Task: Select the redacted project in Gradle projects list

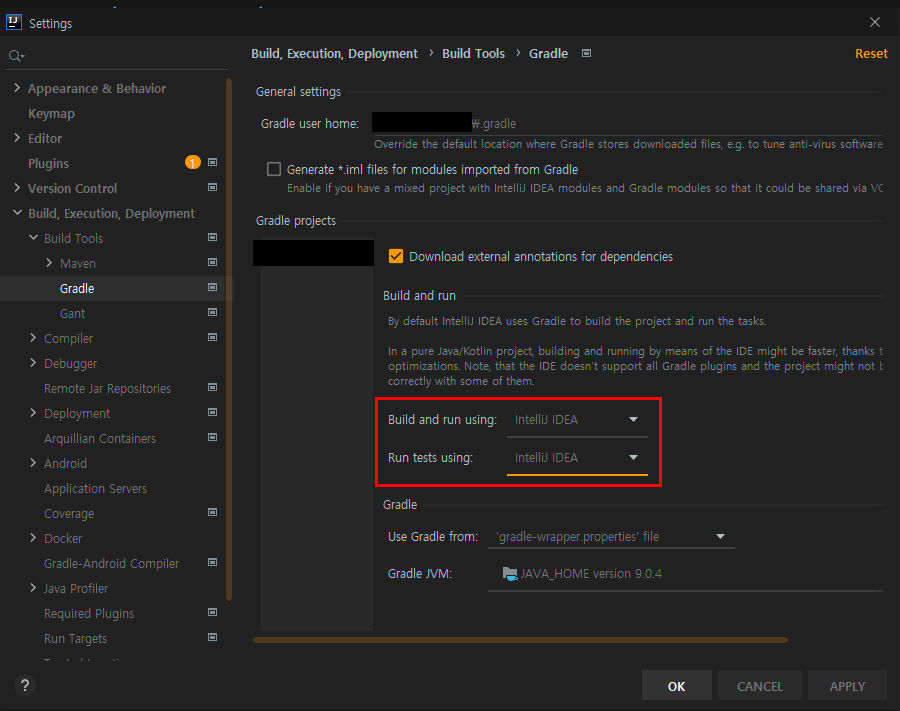Action: click(313, 252)
